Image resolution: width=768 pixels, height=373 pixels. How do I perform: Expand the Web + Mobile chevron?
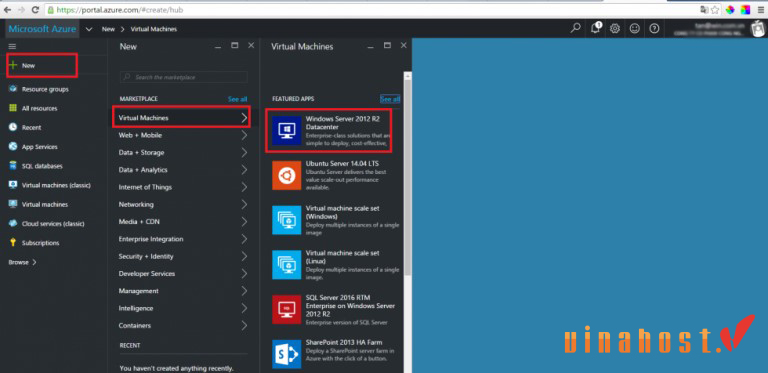(244, 135)
